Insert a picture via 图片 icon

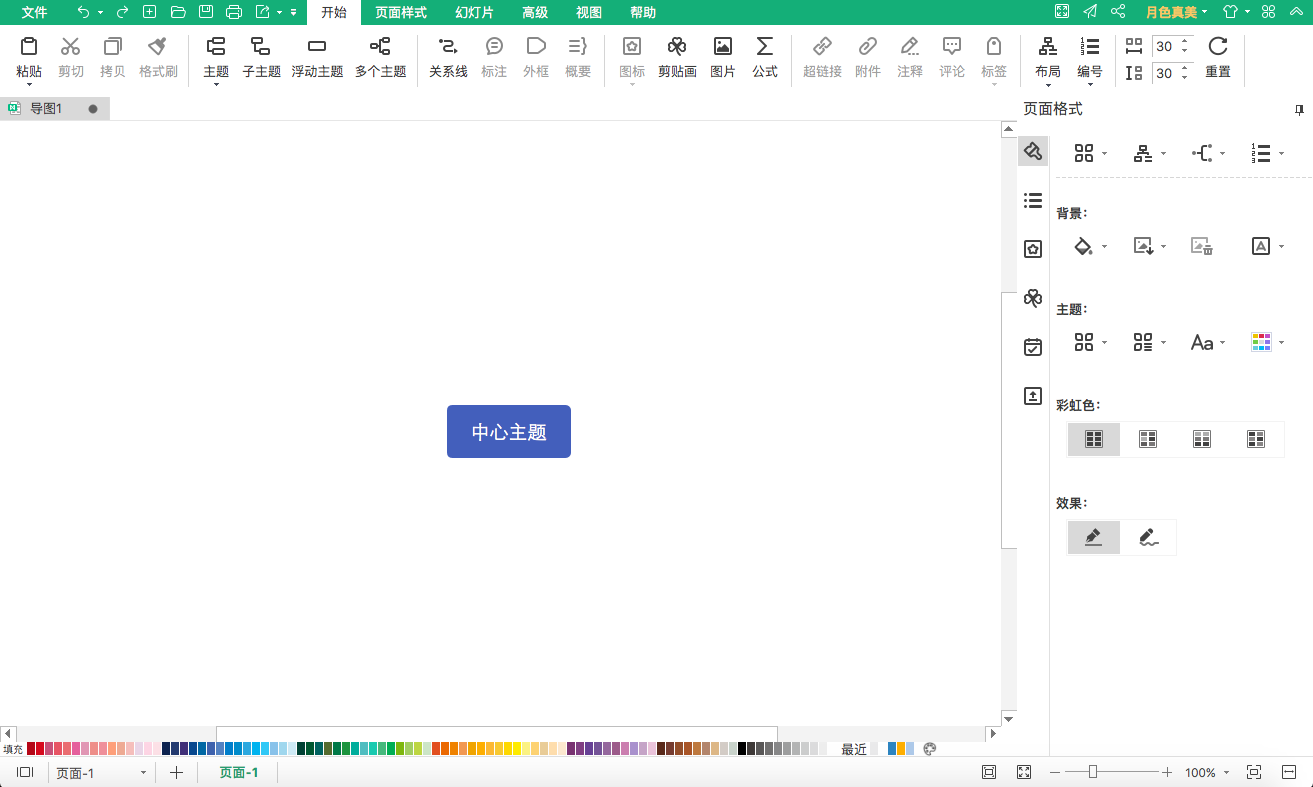pos(722,47)
